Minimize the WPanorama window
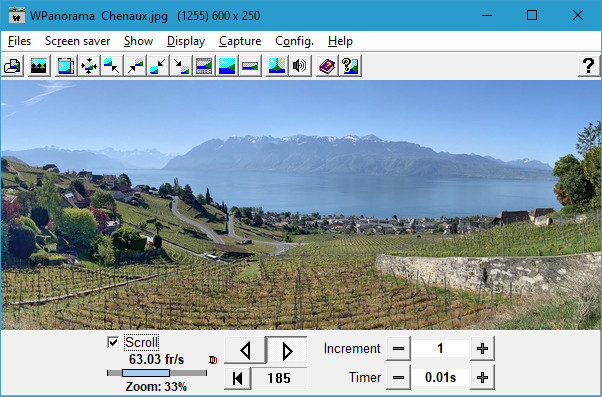This screenshot has height=397, width=602. 487,15
